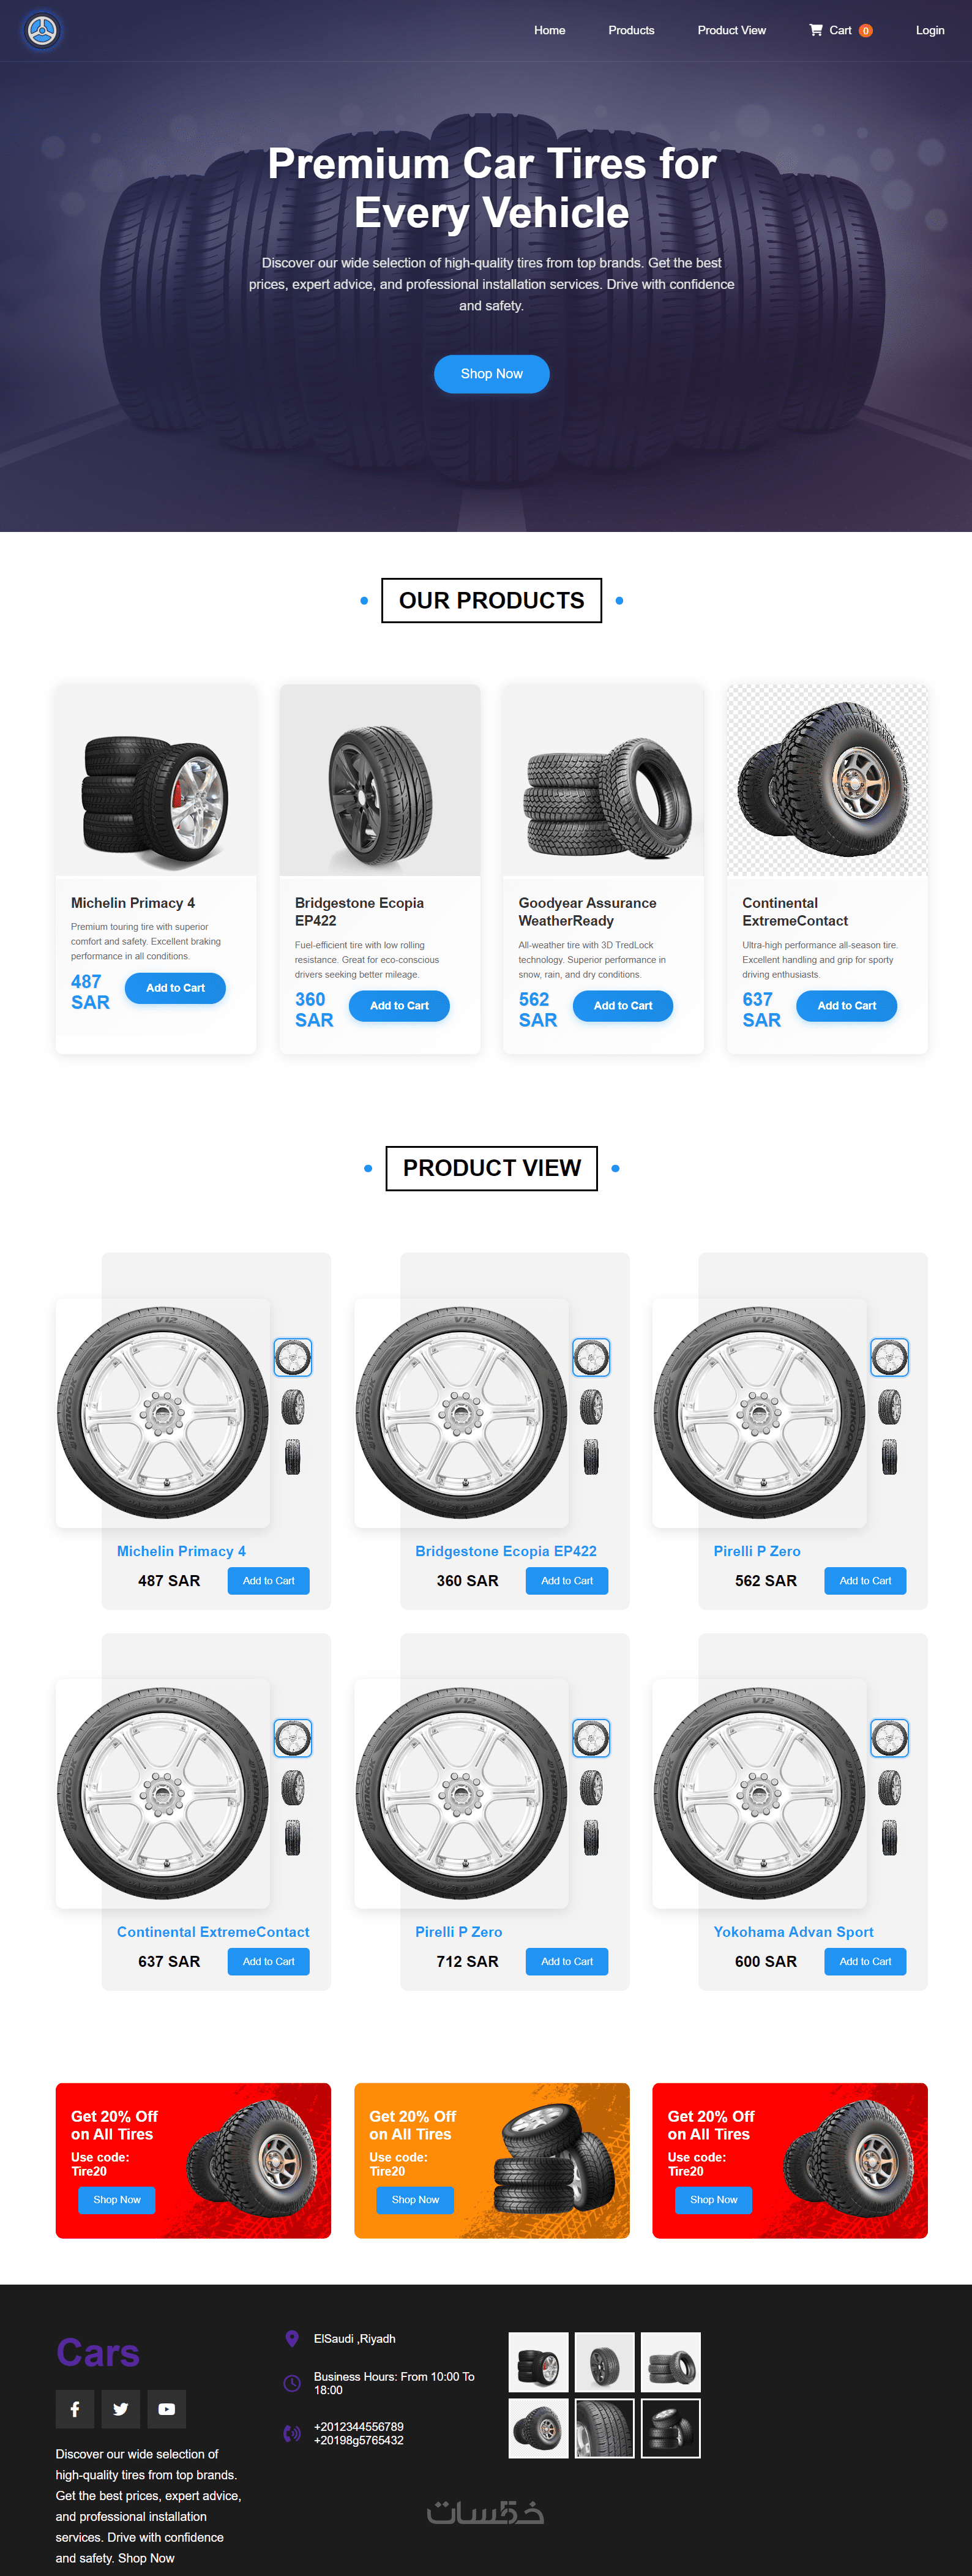972x2576 pixels.
Task: Open first tire image in footer gallery
Action: [x=538, y=2362]
